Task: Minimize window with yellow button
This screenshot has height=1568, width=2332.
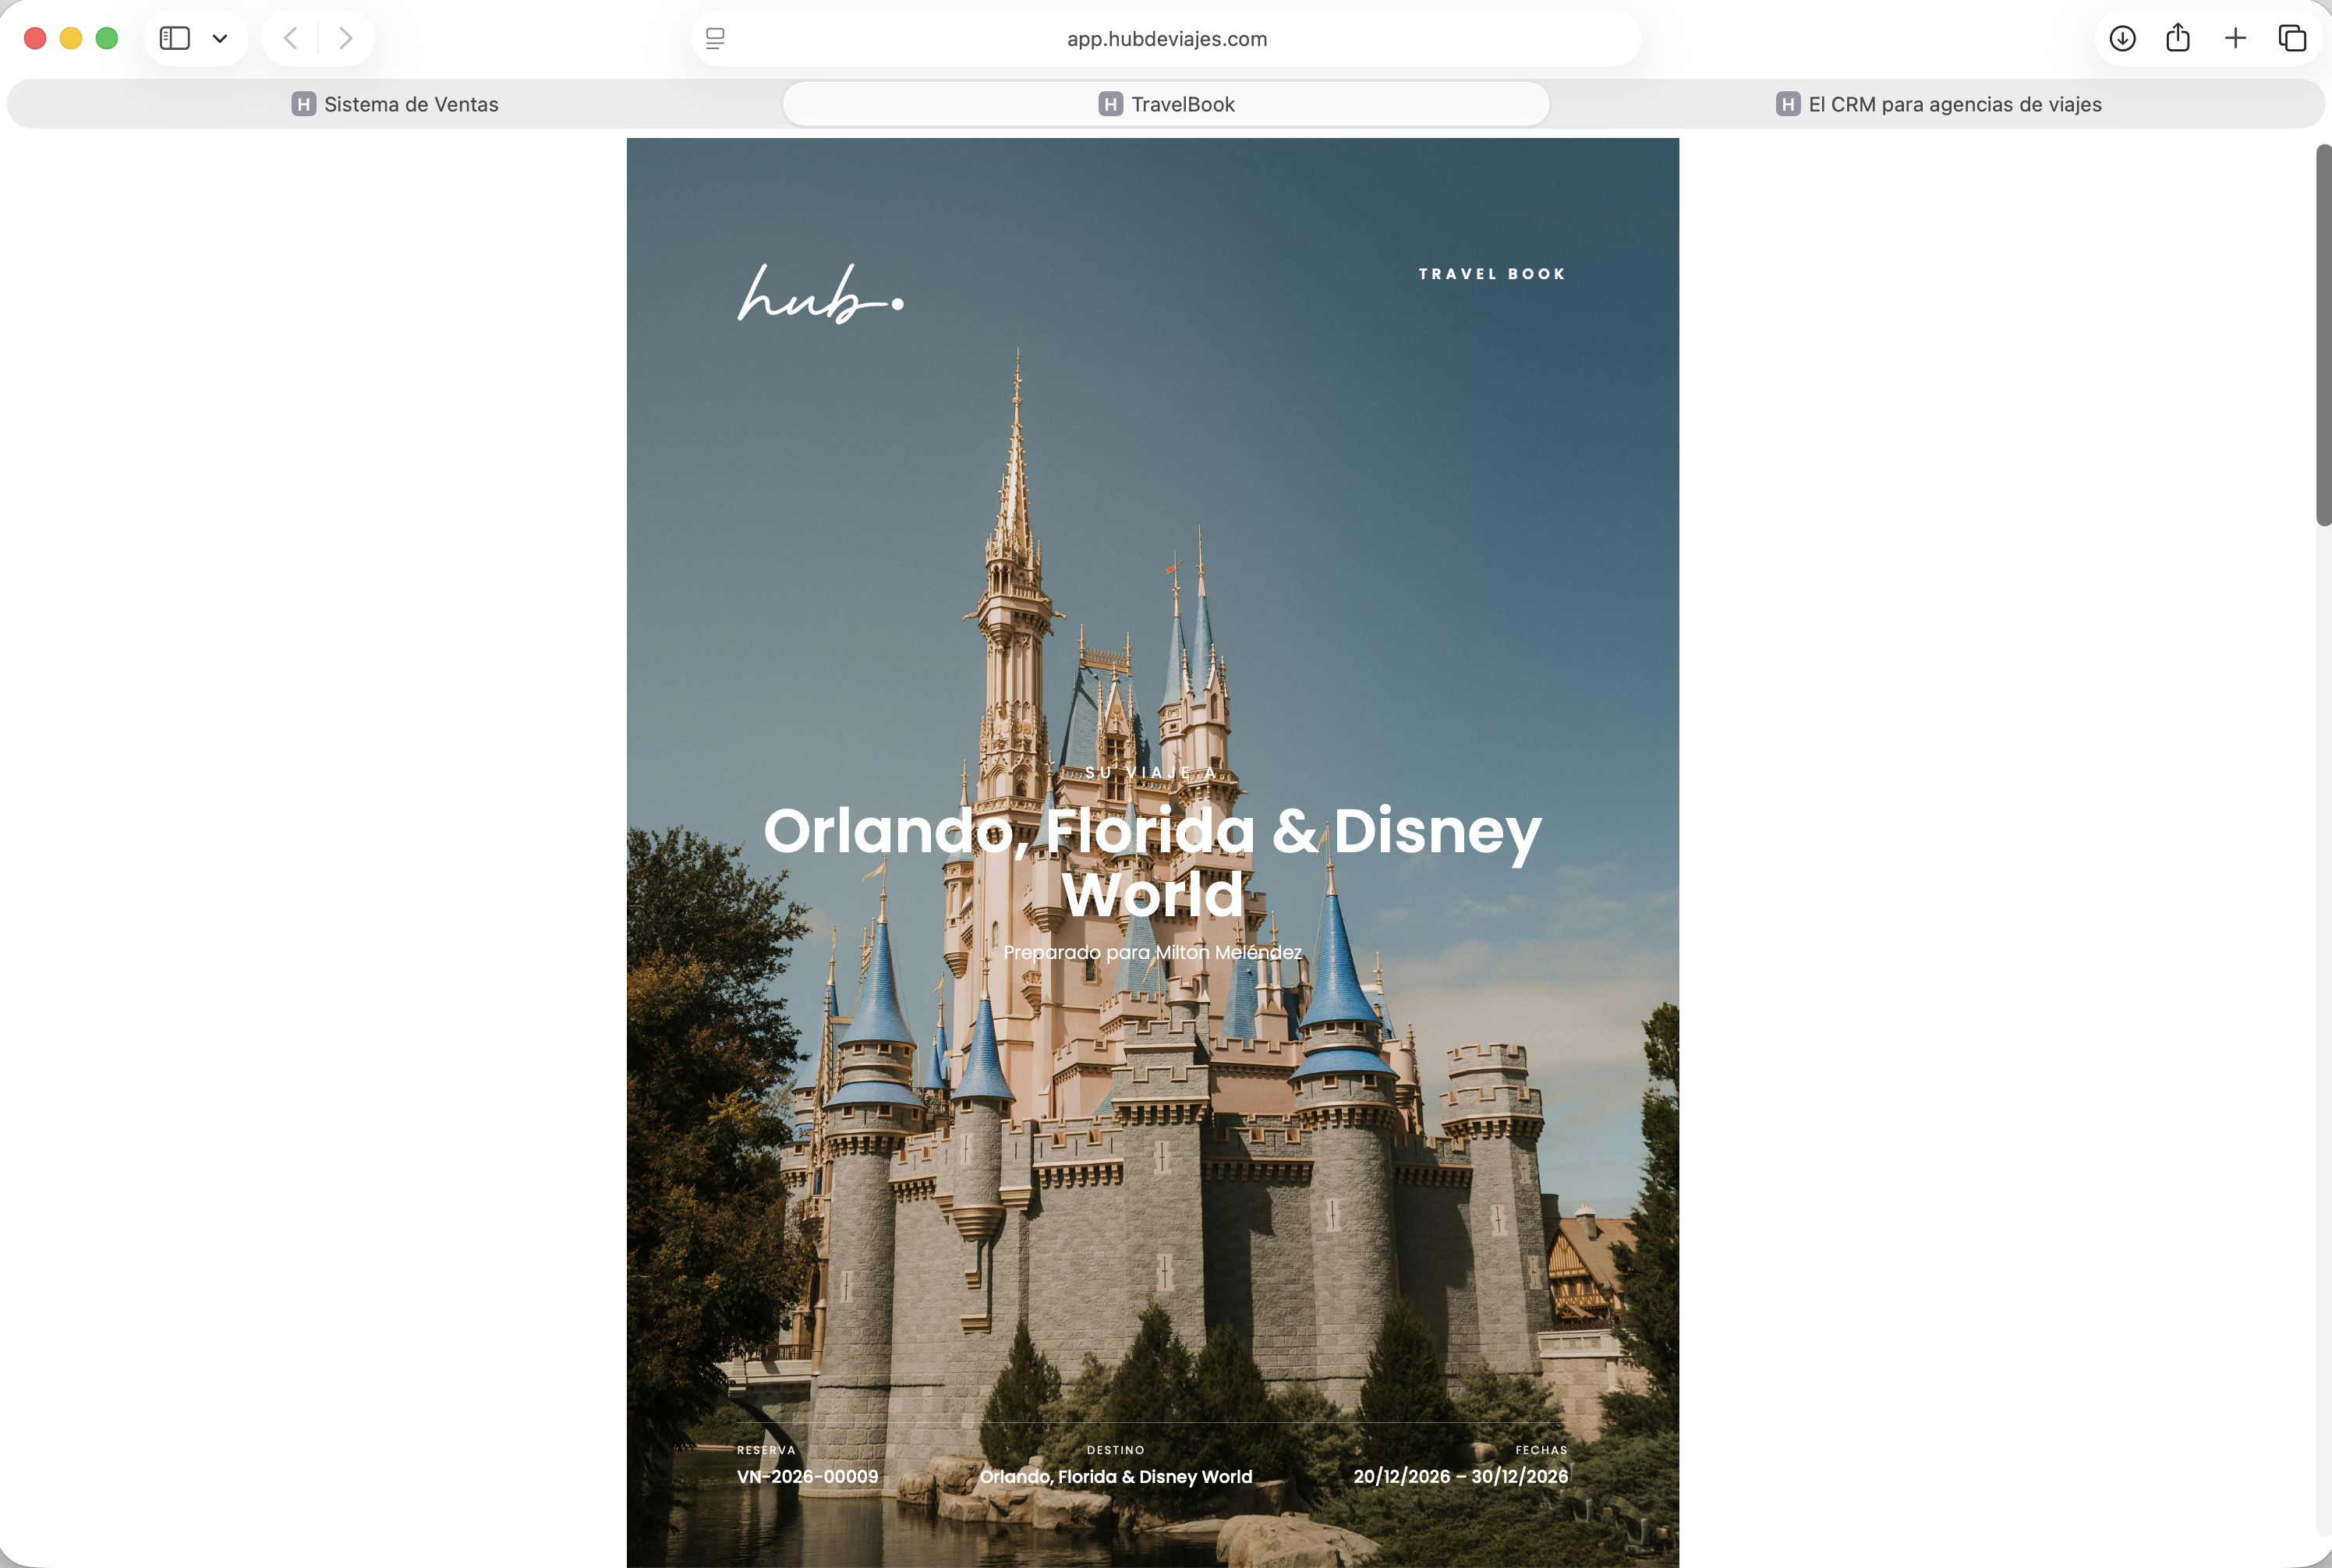Action: click(x=71, y=38)
